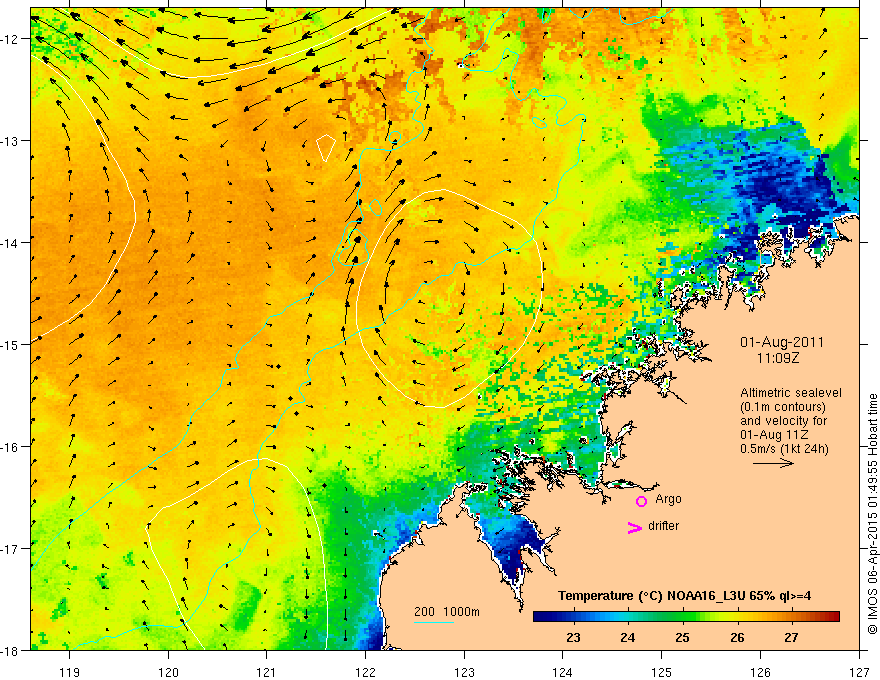Click the cyan bathymetry legend line
880x680 pixels.
point(433,622)
